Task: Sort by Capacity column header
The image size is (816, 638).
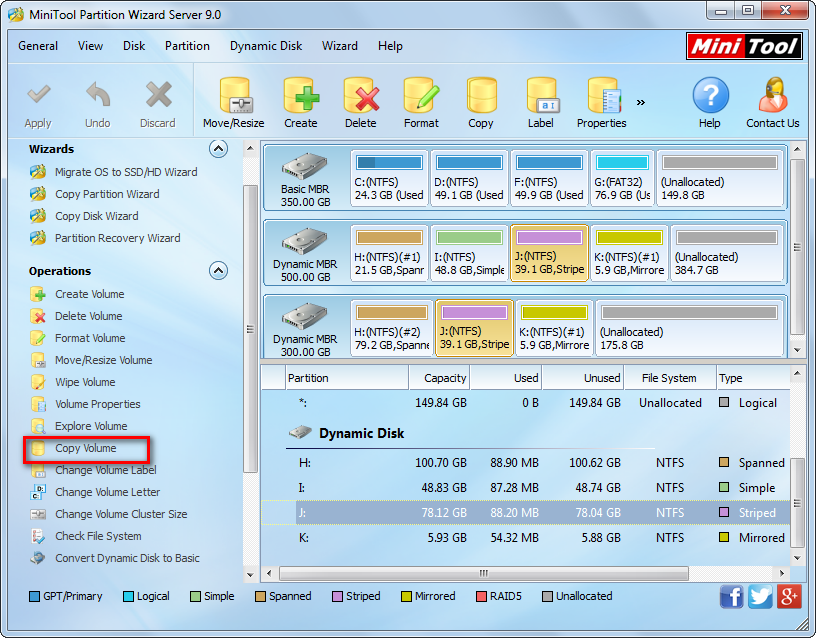Action: coord(439,378)
